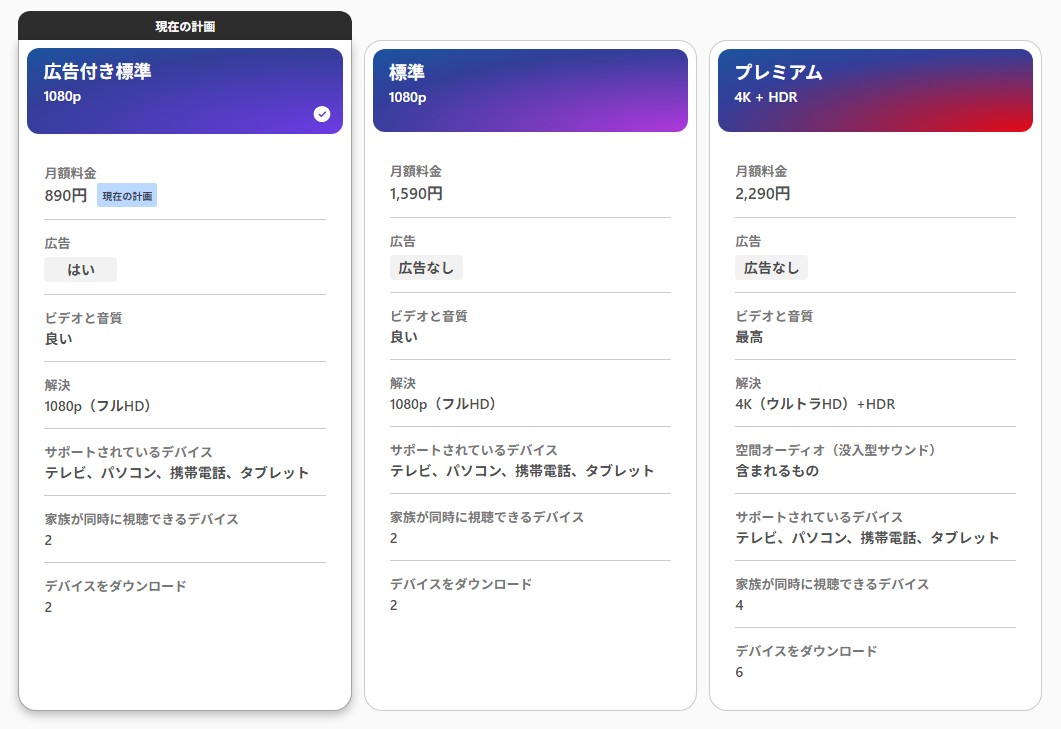Click supported devices list in 広告付き標準 plan

point(177,473)
